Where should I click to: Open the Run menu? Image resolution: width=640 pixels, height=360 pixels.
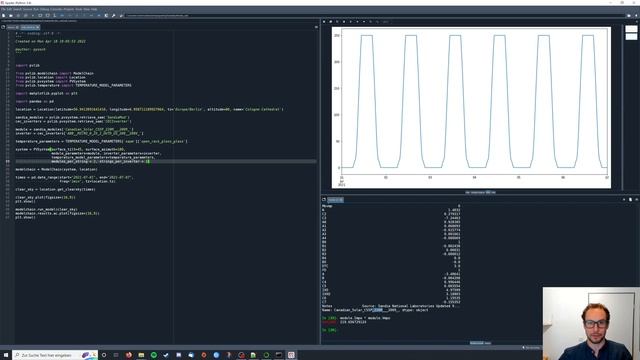(36, 9)
